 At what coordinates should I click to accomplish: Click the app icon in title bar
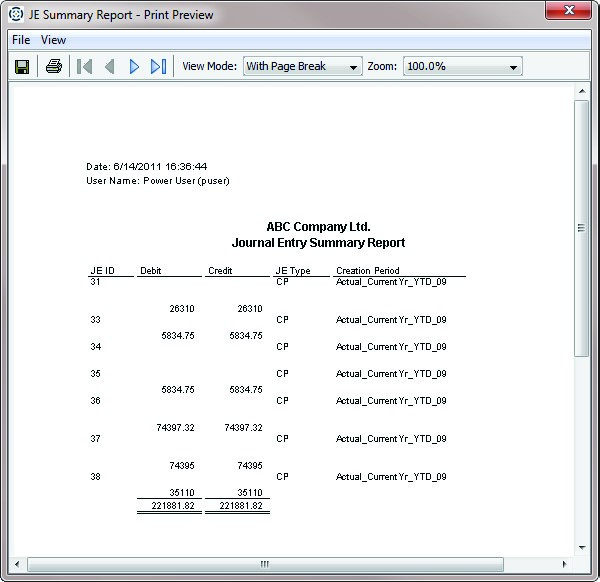click(17, 15)
